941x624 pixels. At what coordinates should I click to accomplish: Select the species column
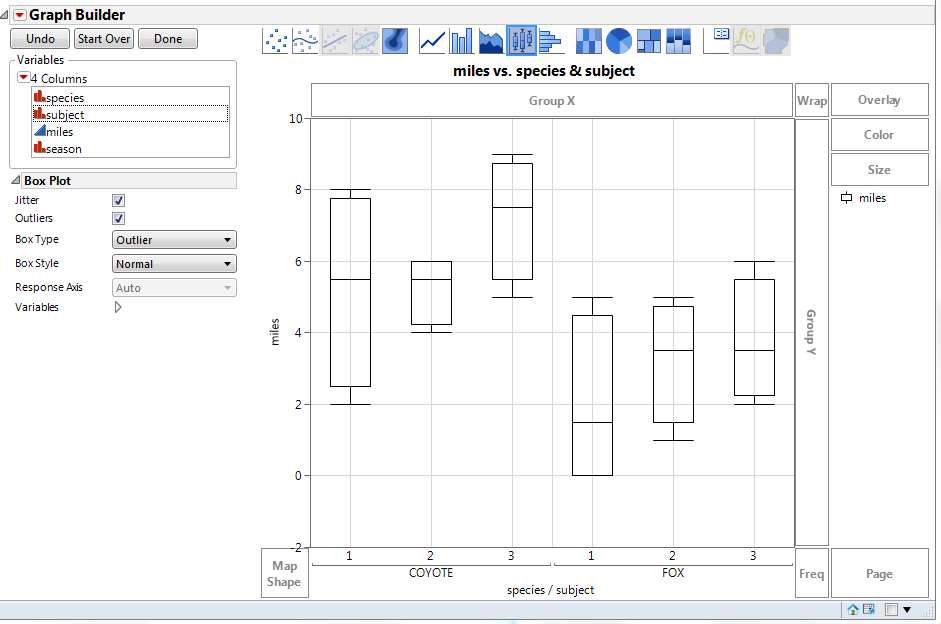tap(130, 97)
